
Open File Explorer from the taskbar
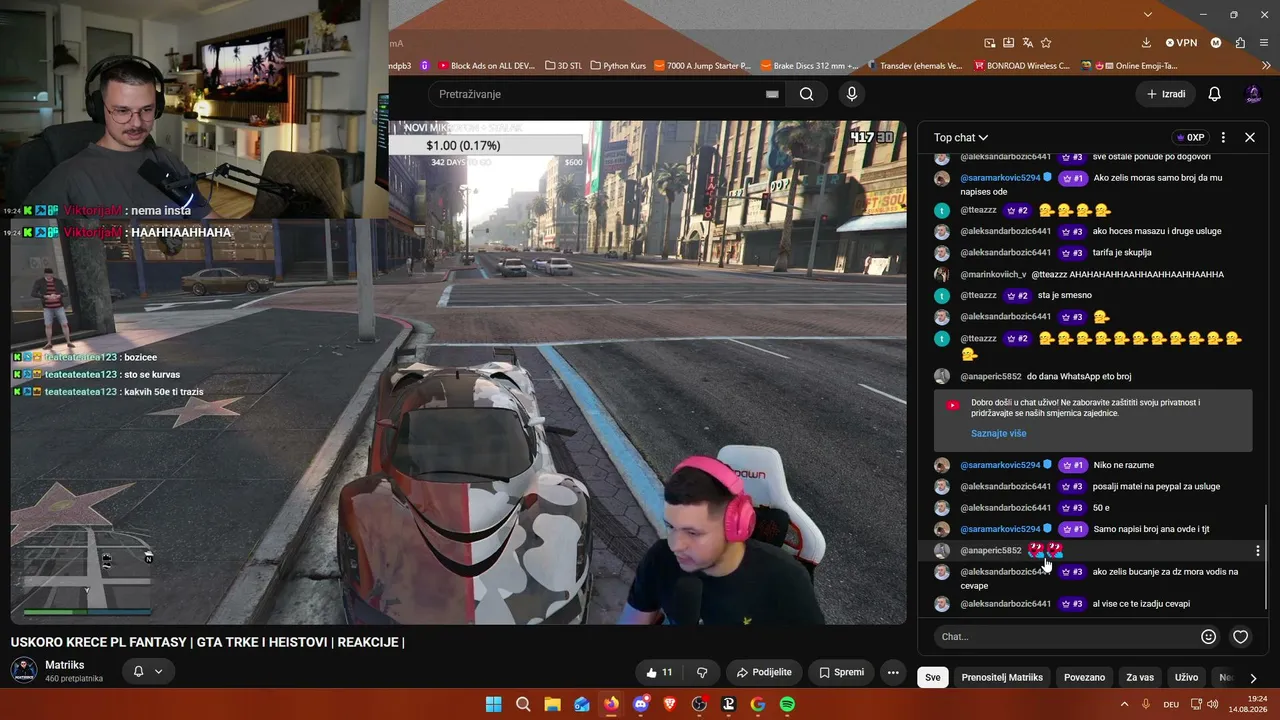pyautogui.click(x=552, y=704)
